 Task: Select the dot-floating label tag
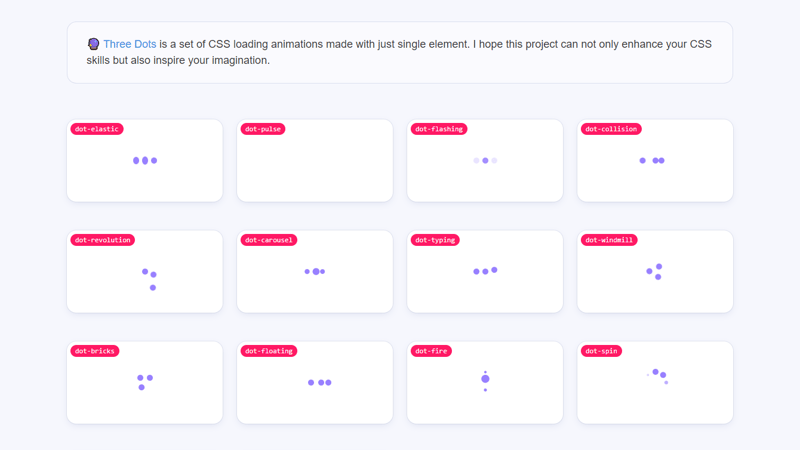[269, 351]
